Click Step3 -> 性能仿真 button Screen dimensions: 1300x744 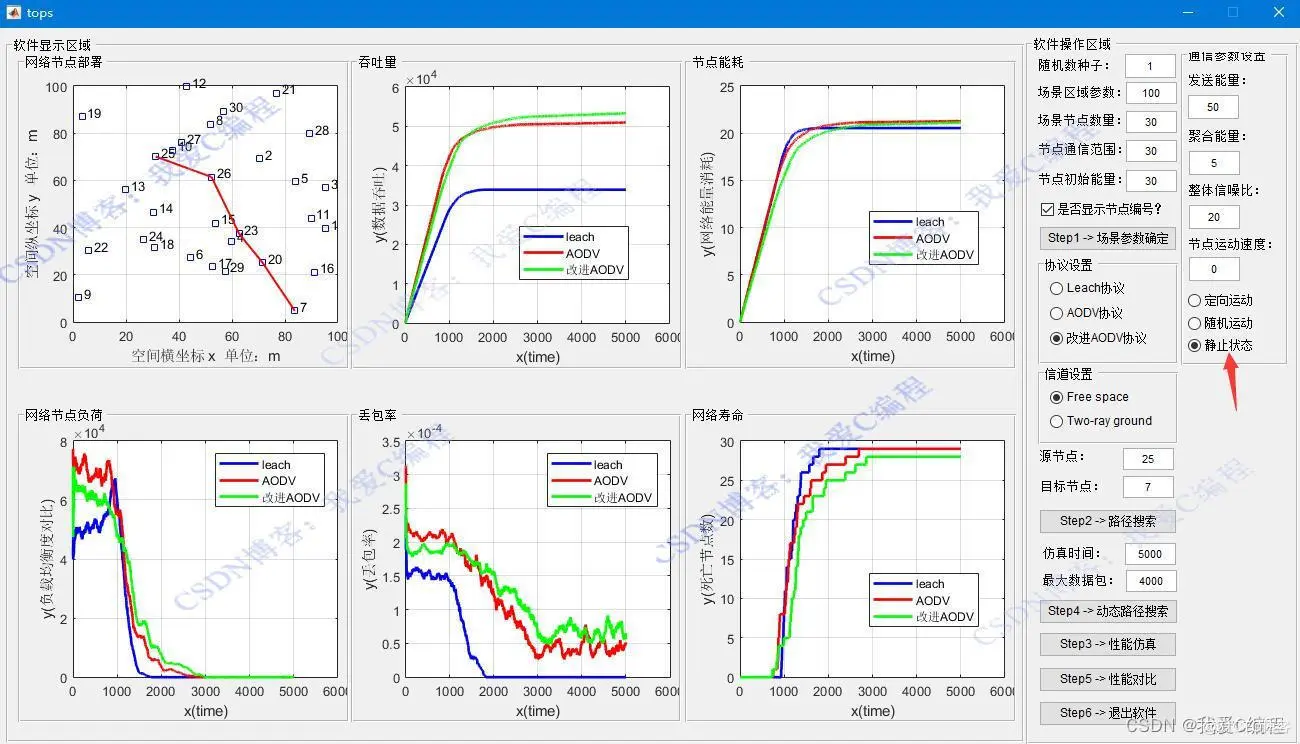tap(1107, 644)
